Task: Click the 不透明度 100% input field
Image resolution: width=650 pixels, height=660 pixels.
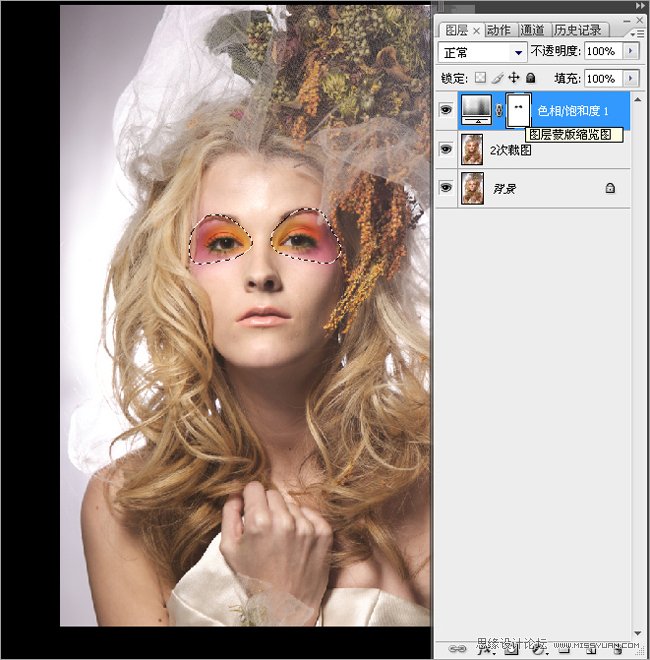Action: [601, 51]
